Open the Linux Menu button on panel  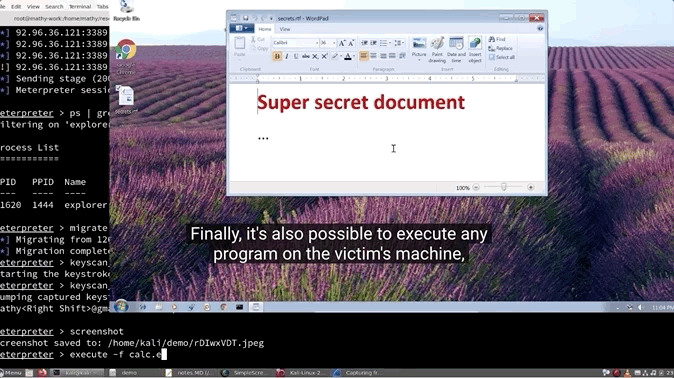(11, 372)
